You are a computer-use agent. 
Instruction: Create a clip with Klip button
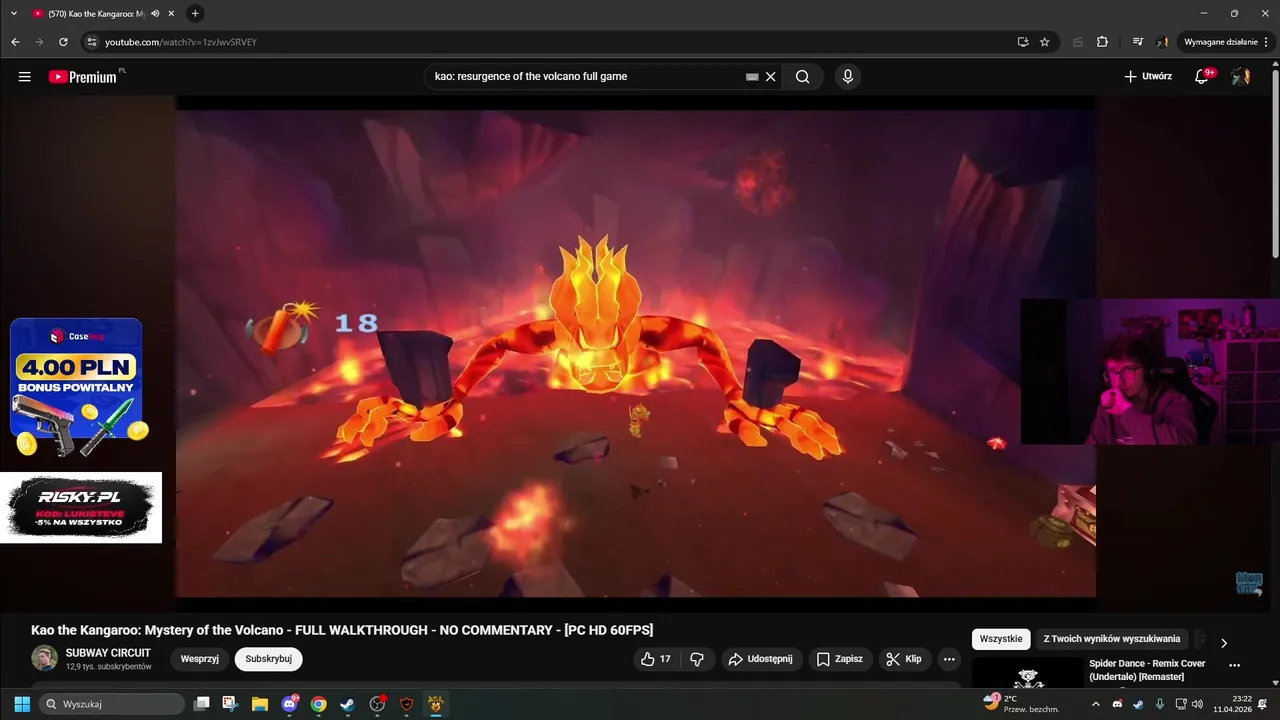click(904, 659)
